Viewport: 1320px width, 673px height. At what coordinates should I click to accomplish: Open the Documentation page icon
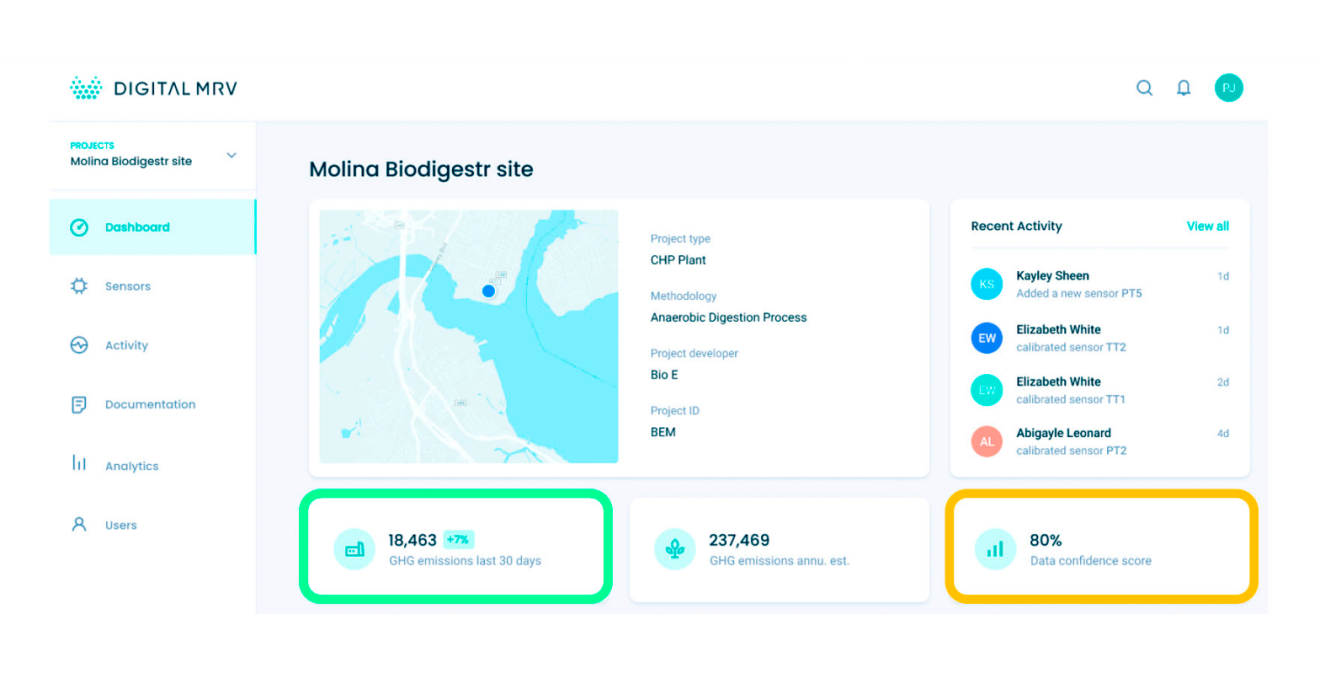tap(81, 404)
